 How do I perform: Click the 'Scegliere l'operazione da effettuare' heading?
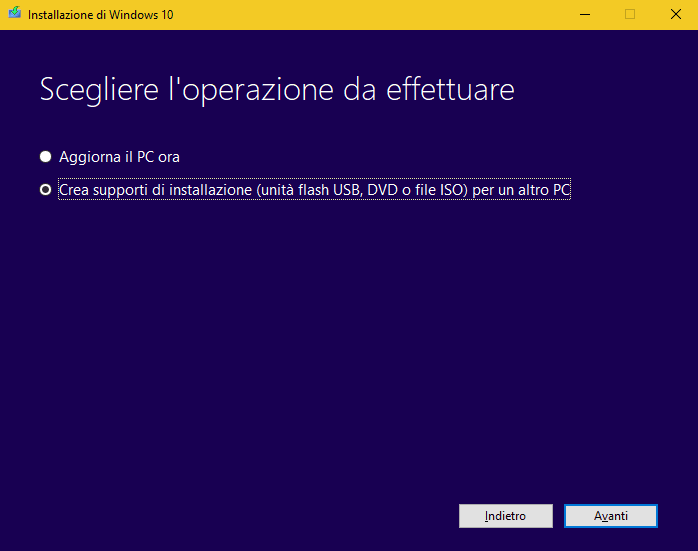pos(277,90)
